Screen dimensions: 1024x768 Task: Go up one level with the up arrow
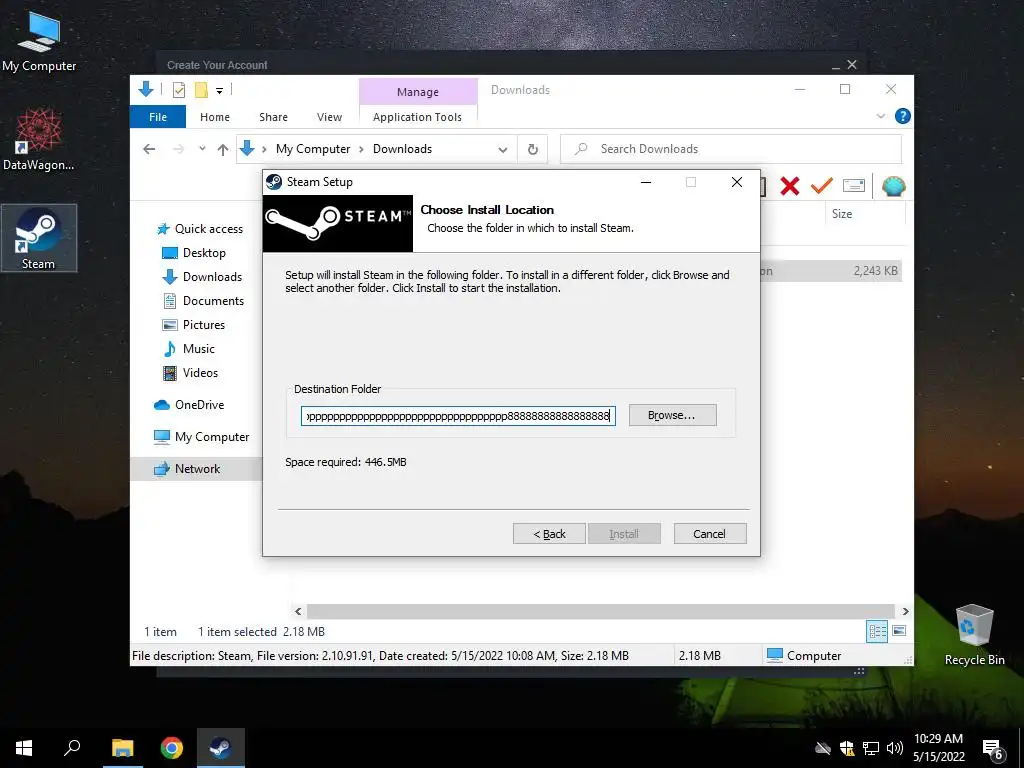point(223,150)
